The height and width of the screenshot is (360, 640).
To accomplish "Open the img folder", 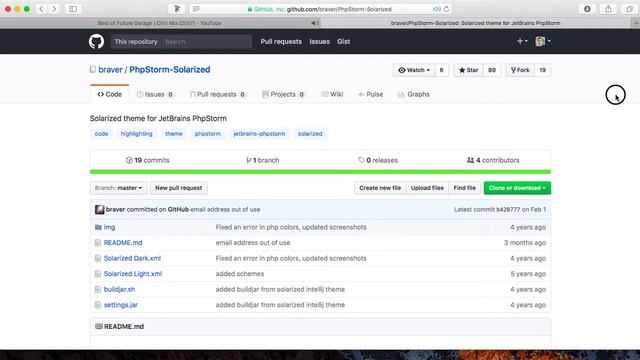I will coord(109,227).
